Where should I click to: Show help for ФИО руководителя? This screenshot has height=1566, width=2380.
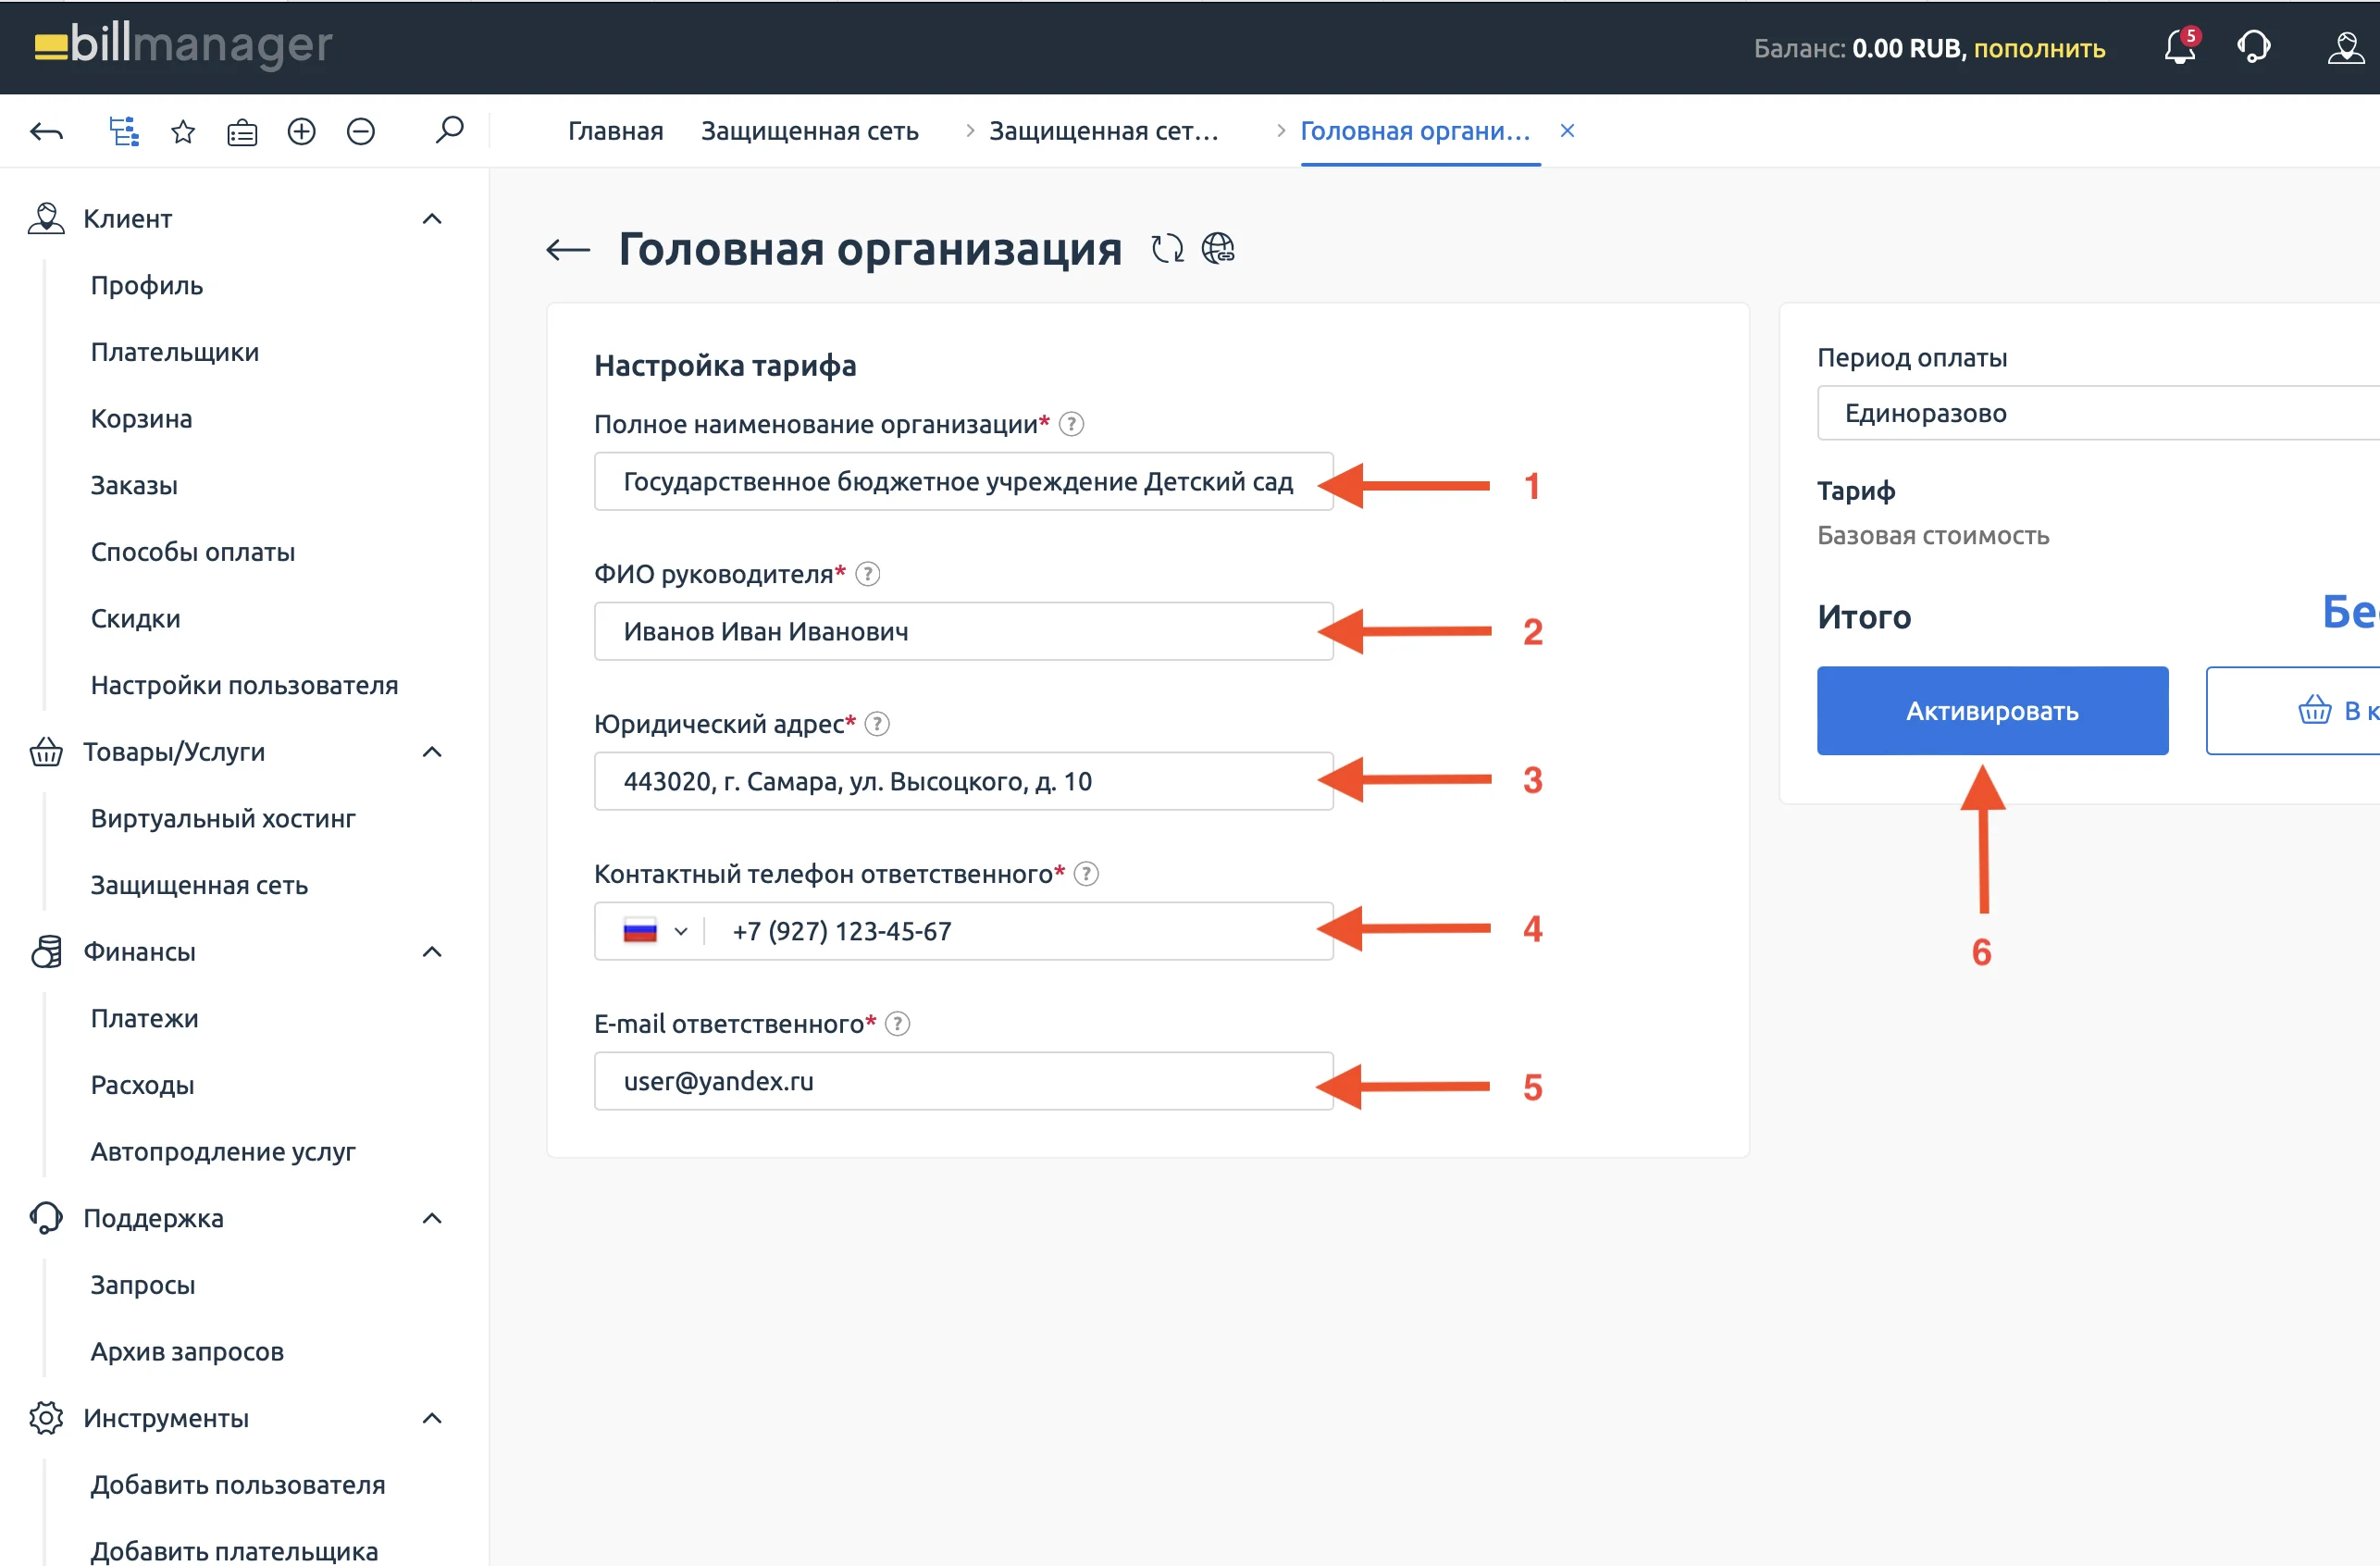[x=868, y=574]
